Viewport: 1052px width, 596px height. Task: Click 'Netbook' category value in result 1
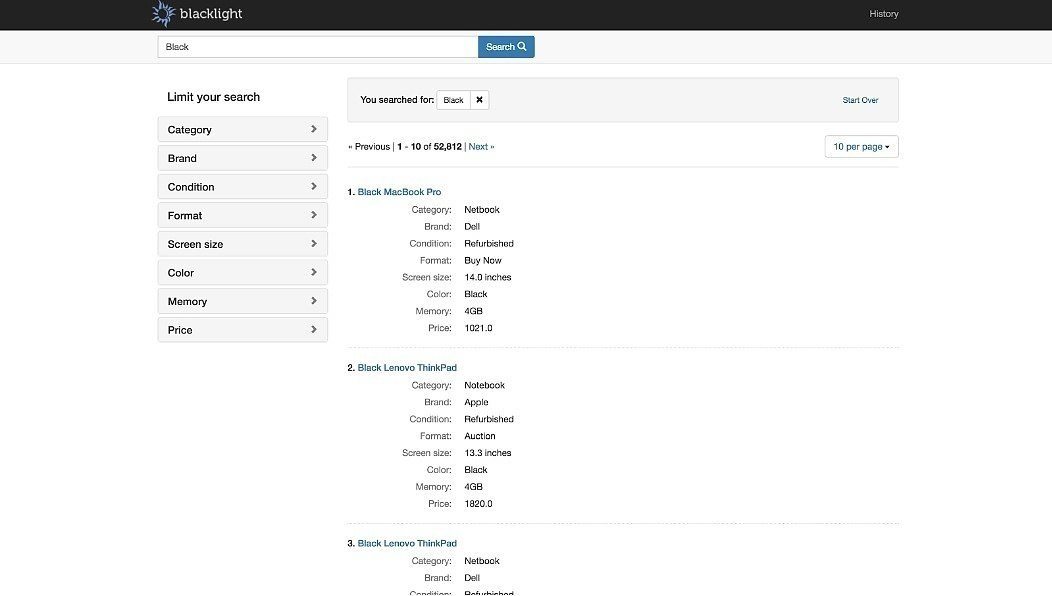click(482, 209)
